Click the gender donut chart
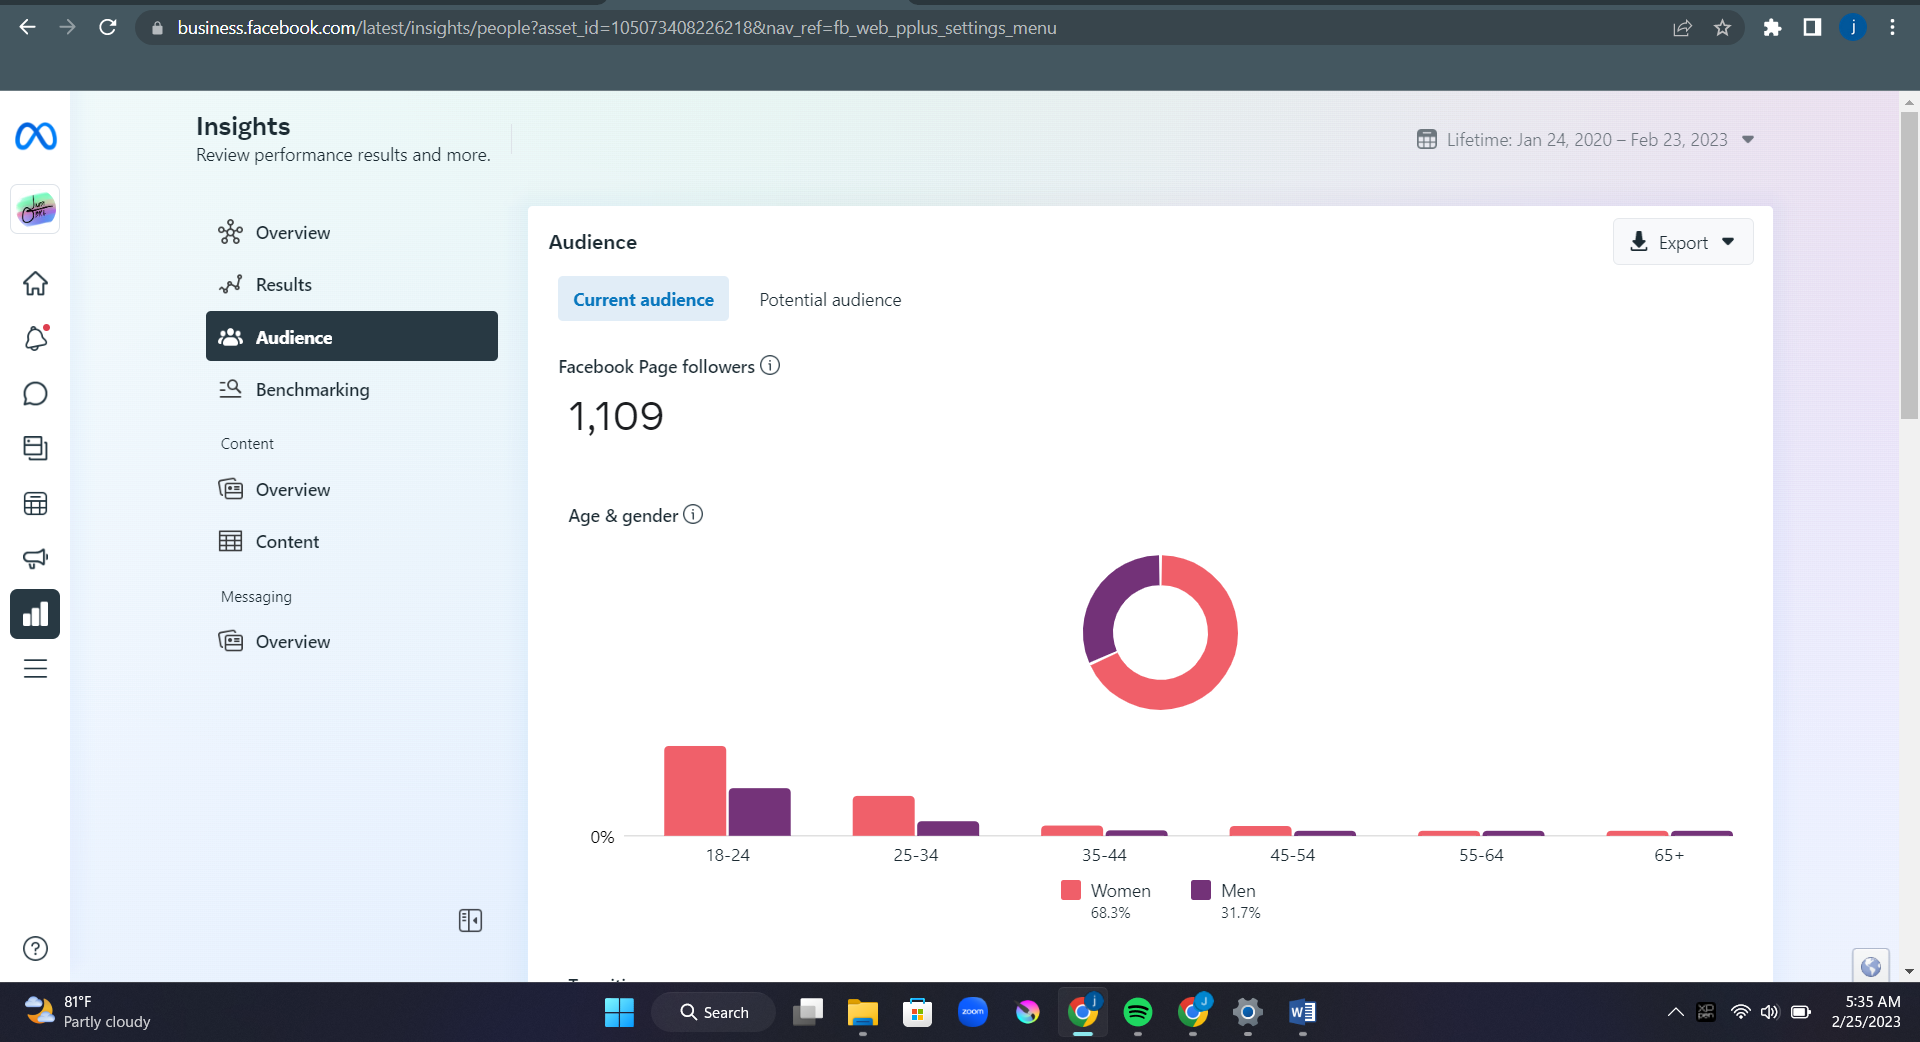 [1160, 632]
